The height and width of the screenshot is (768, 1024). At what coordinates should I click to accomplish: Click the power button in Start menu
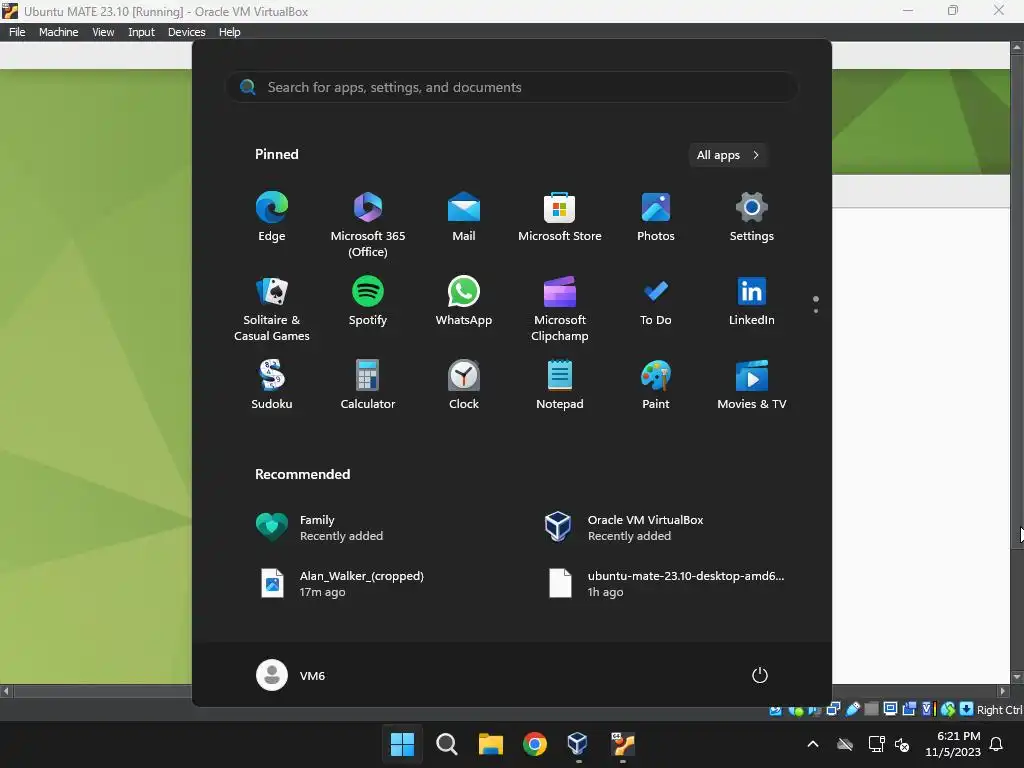(x=760, y=675)
